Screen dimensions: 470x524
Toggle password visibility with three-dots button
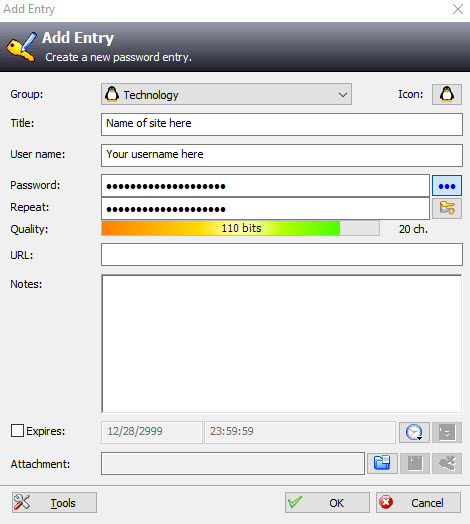(447, 185)
